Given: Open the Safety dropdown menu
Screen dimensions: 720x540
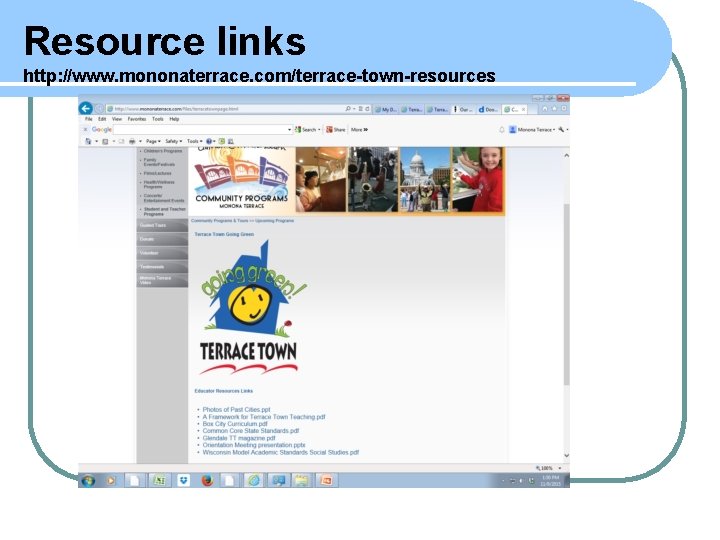Looking at the screenshot, I should coord(174,141).
